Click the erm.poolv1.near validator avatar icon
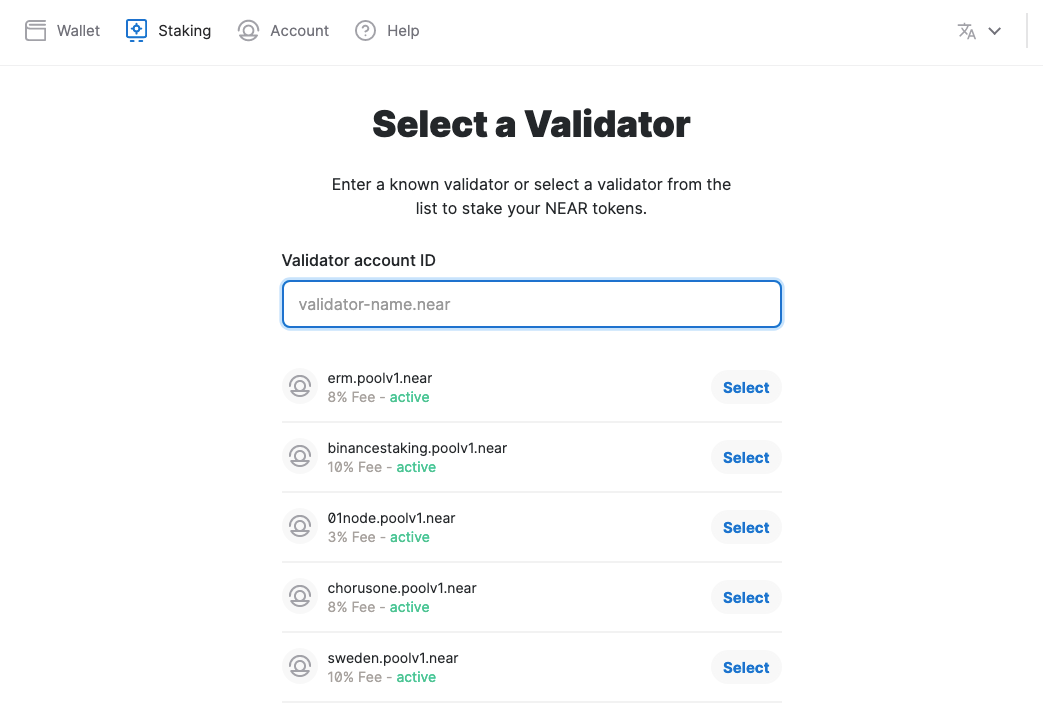 [300, 387]
